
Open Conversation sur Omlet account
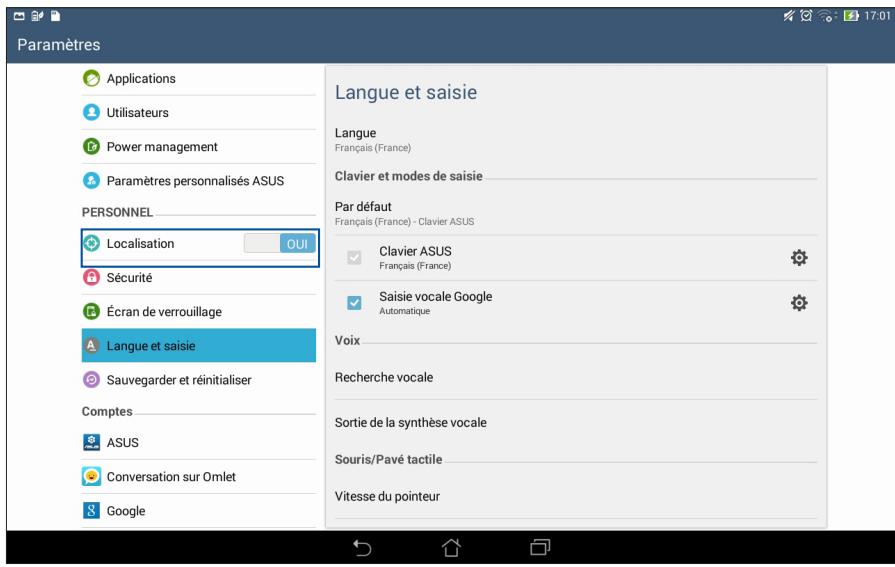(x=199, y=476)
